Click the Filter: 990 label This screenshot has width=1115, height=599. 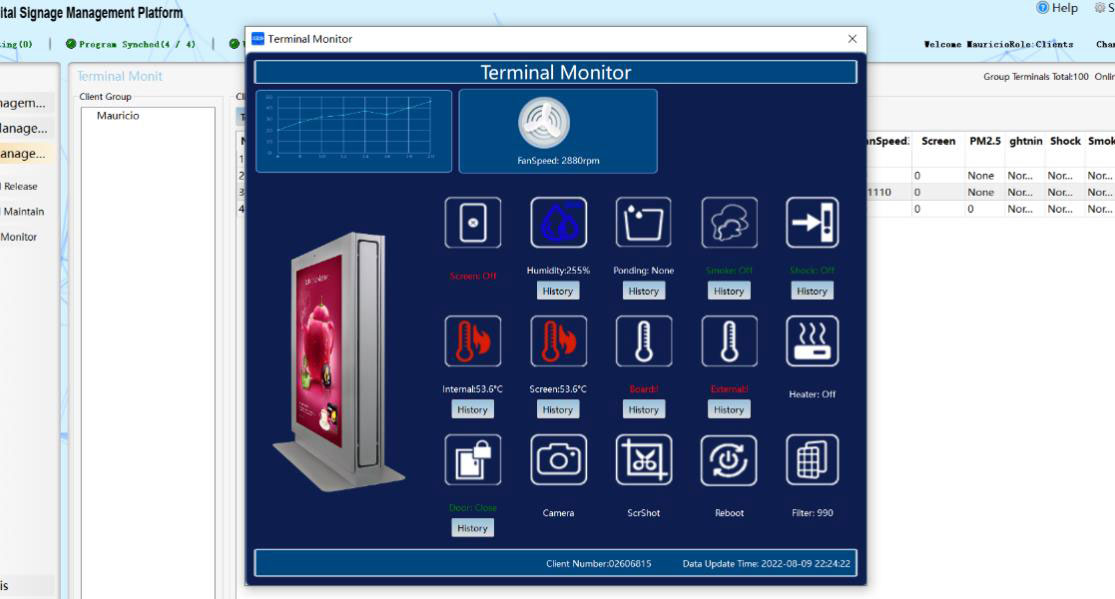tap(812, 513)
